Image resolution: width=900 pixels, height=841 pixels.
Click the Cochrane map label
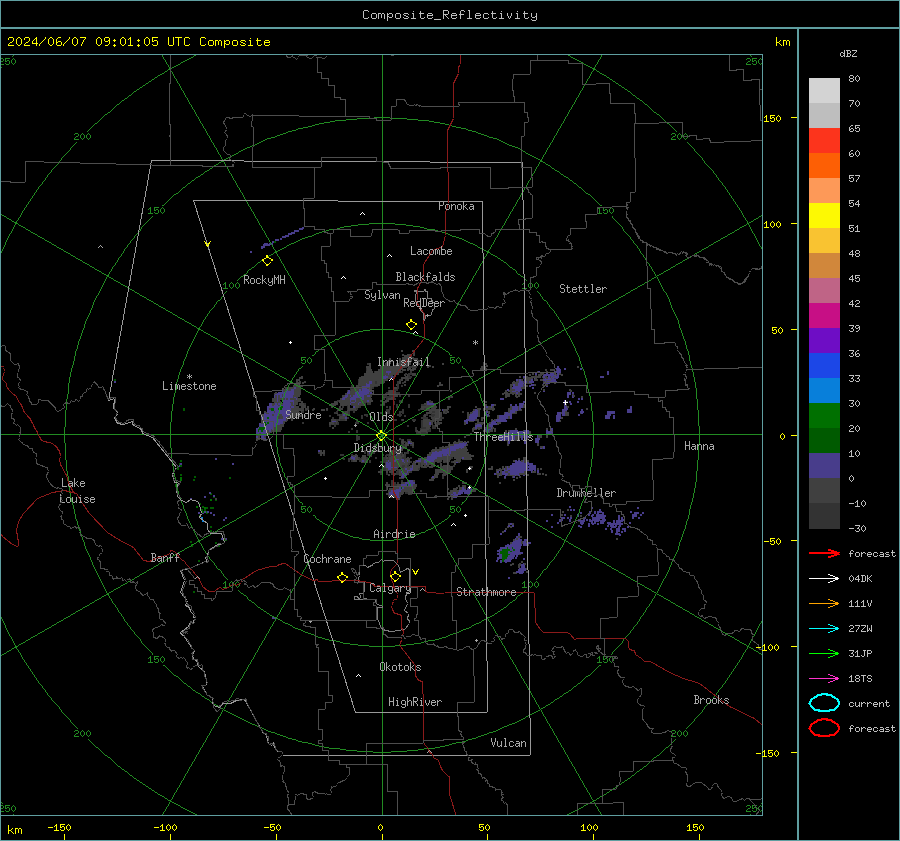[x=327, y=559]
